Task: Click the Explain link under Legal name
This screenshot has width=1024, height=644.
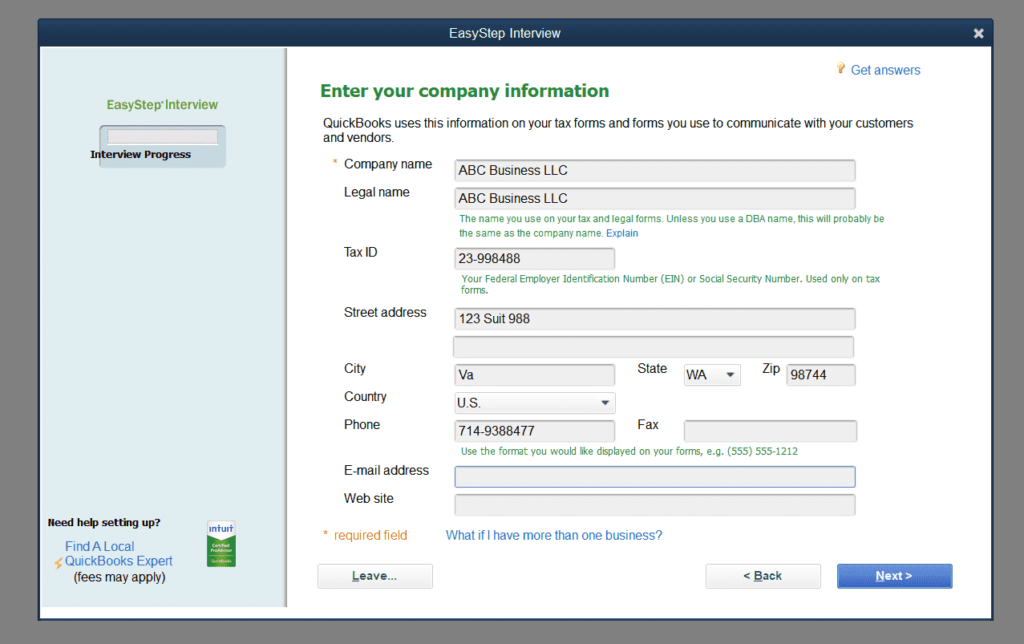Action: 622,233
